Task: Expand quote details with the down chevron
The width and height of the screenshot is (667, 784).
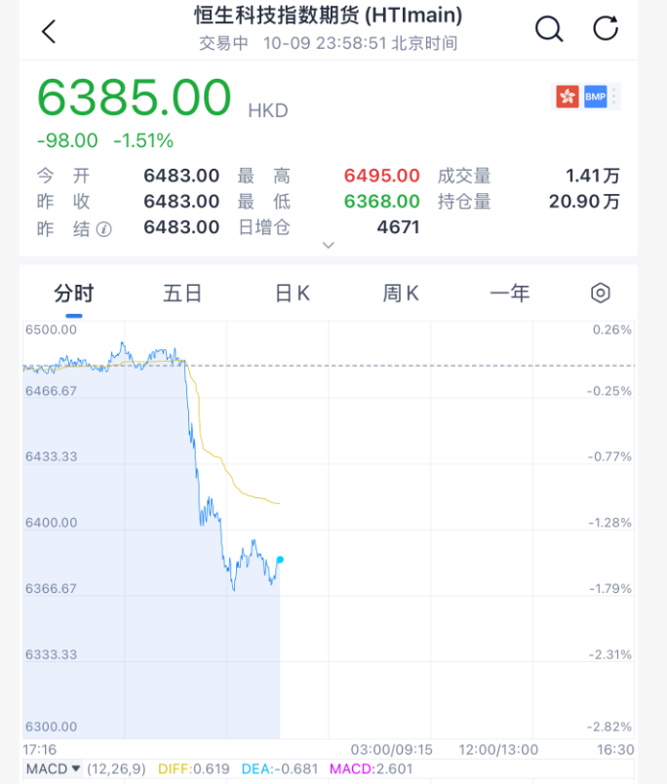Action: click(328, 245)
